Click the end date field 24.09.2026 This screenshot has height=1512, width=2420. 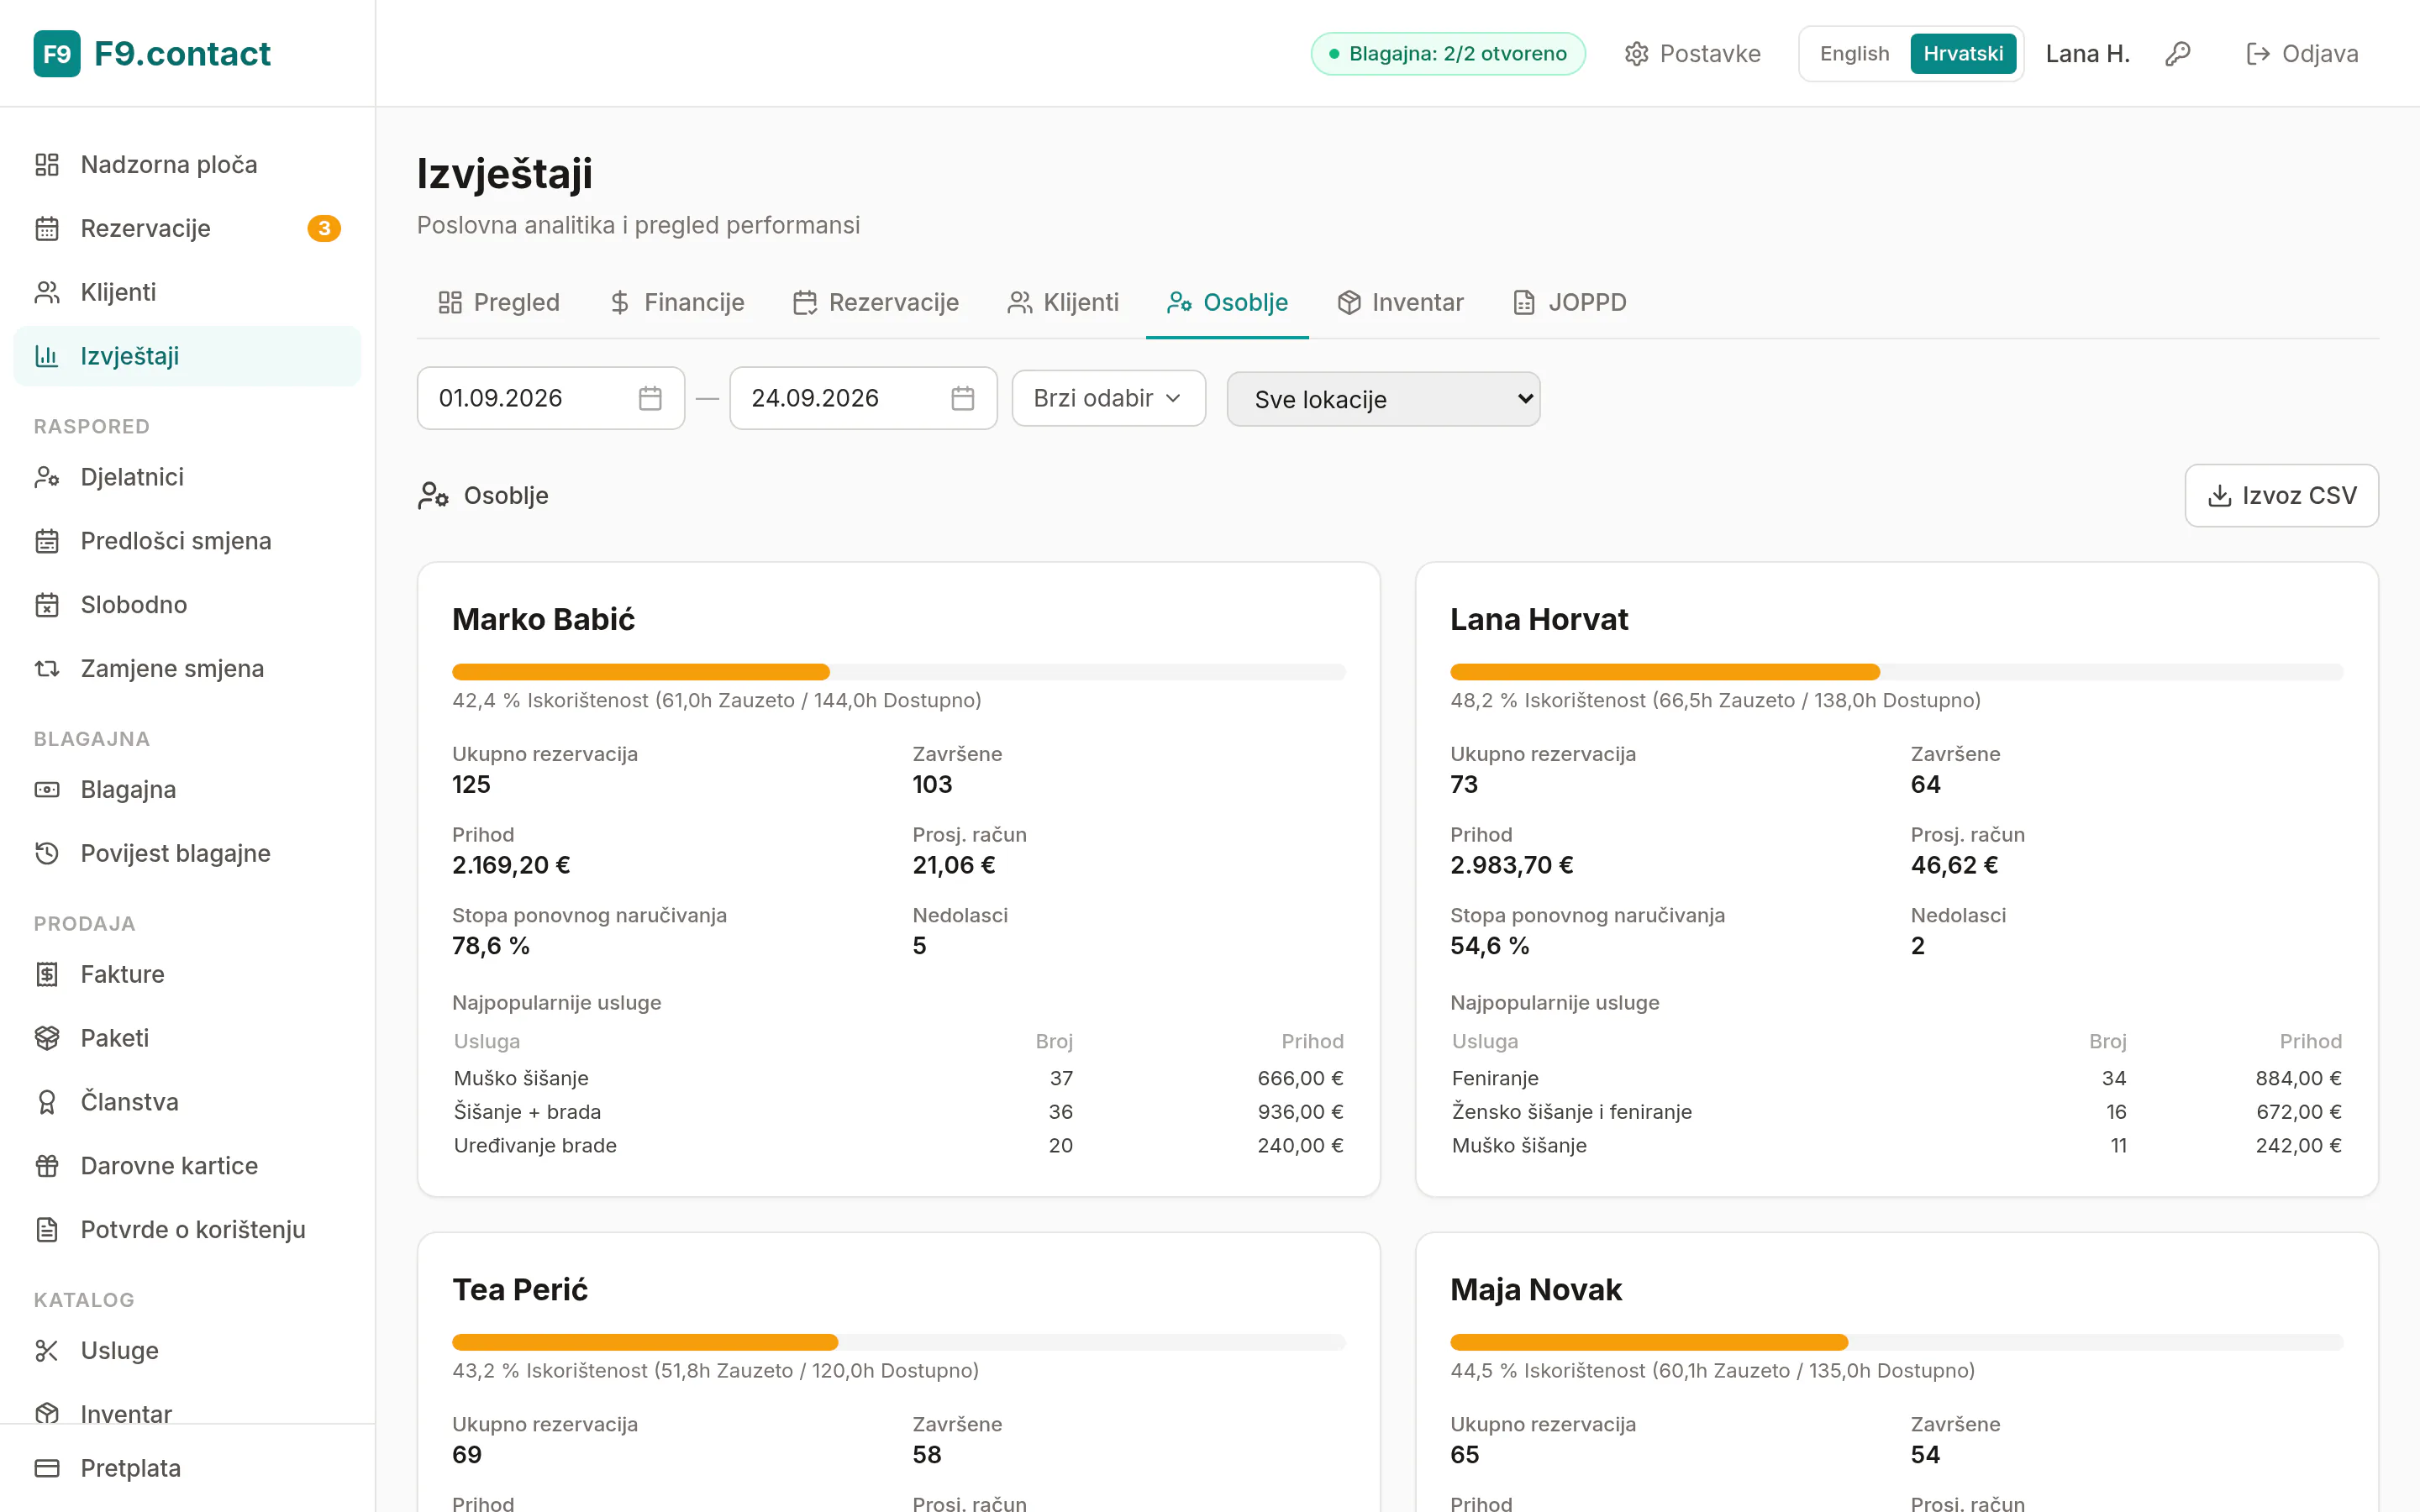[863, 398]
